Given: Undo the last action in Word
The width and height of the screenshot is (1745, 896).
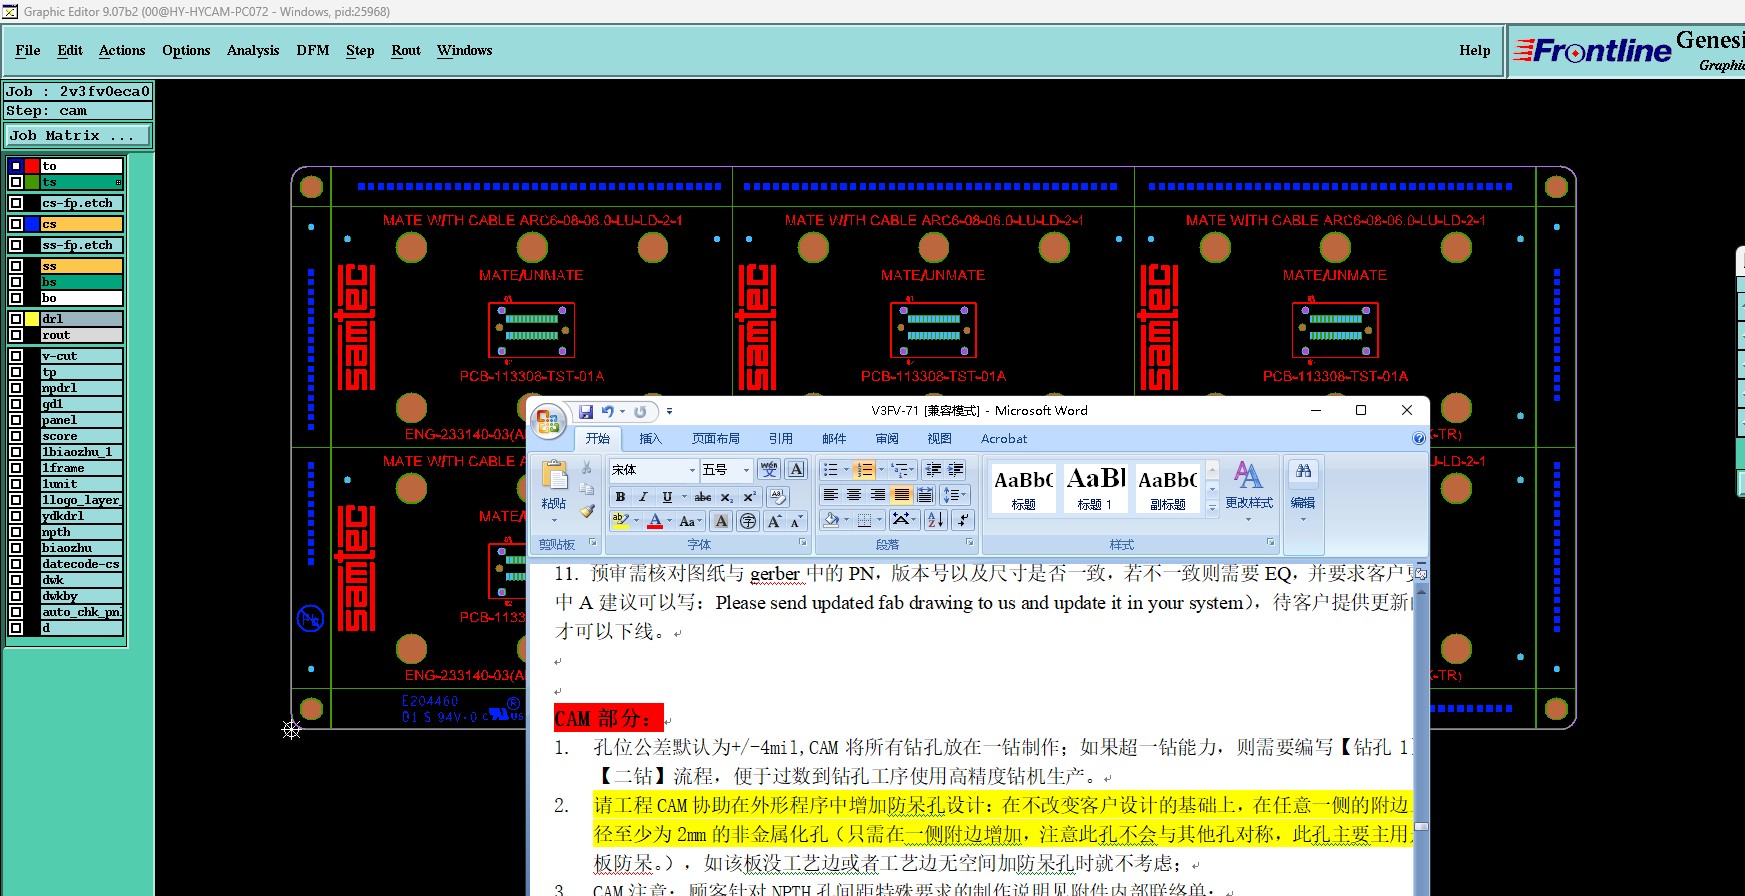Looking at the screenshot, I should click(x=607, y=411).
